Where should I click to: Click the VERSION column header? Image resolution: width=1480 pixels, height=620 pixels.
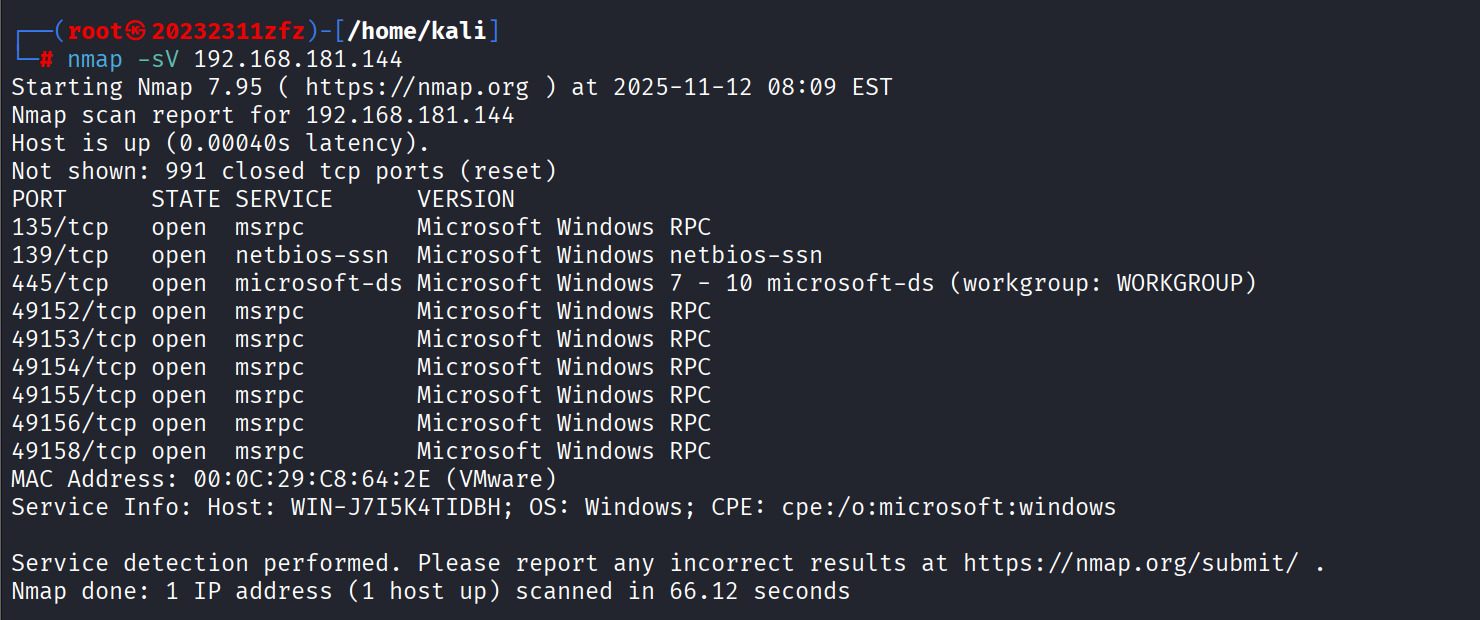466,199
